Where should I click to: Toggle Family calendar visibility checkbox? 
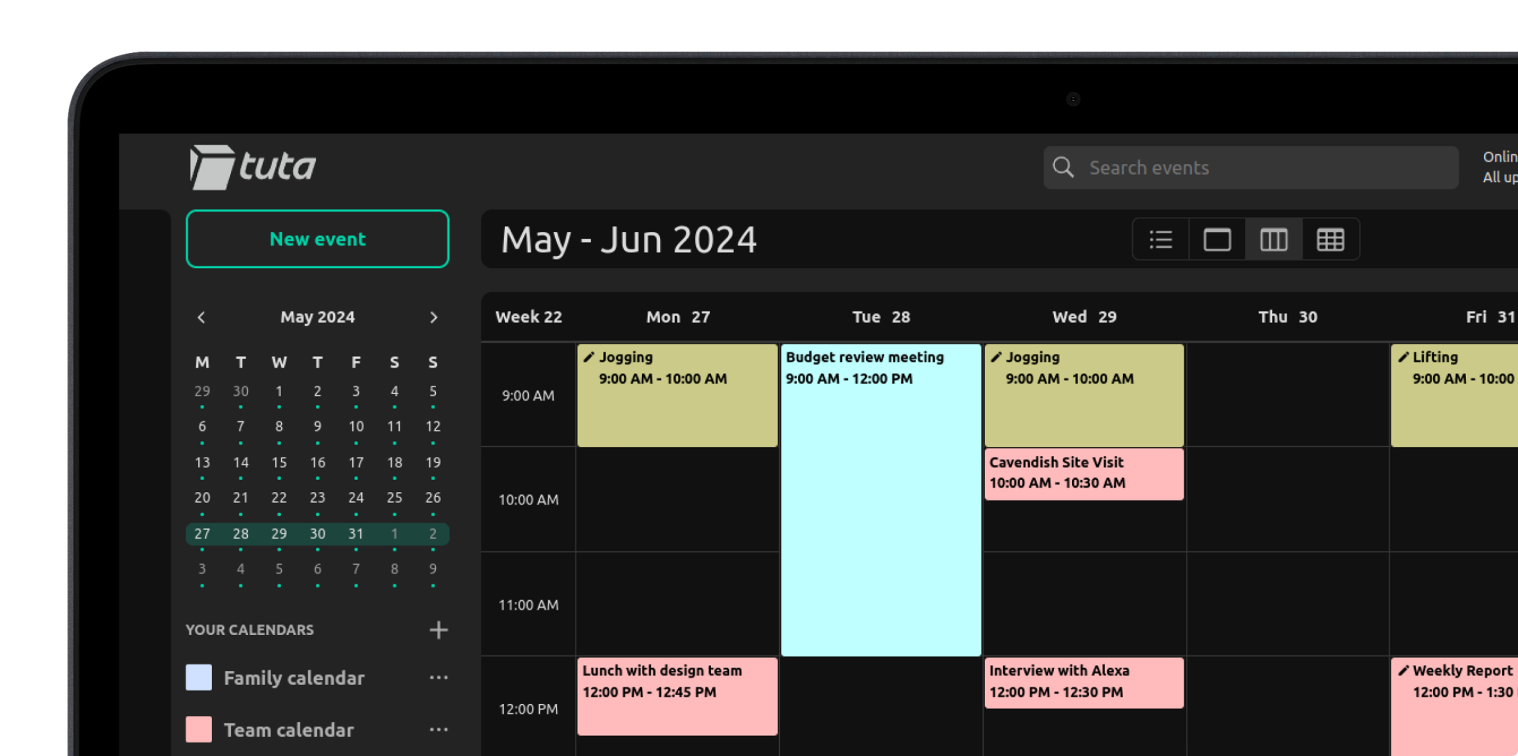(199, 678)
